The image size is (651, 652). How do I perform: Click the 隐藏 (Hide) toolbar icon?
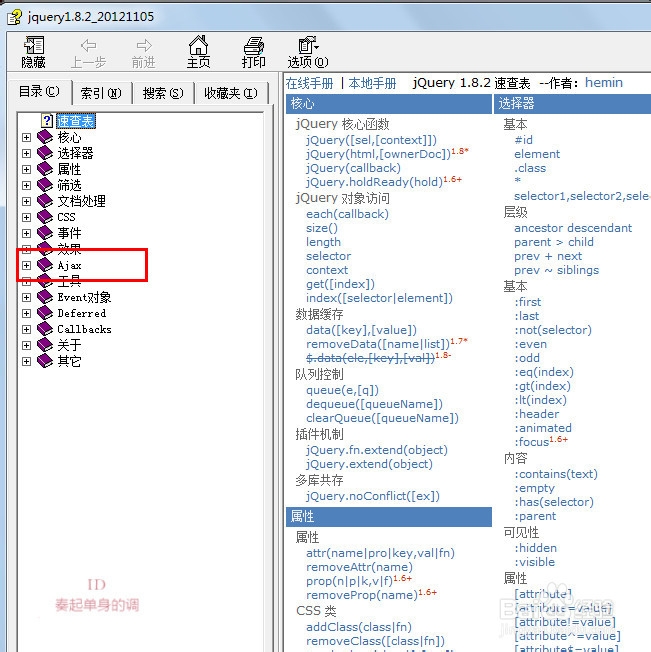(34, 45)
